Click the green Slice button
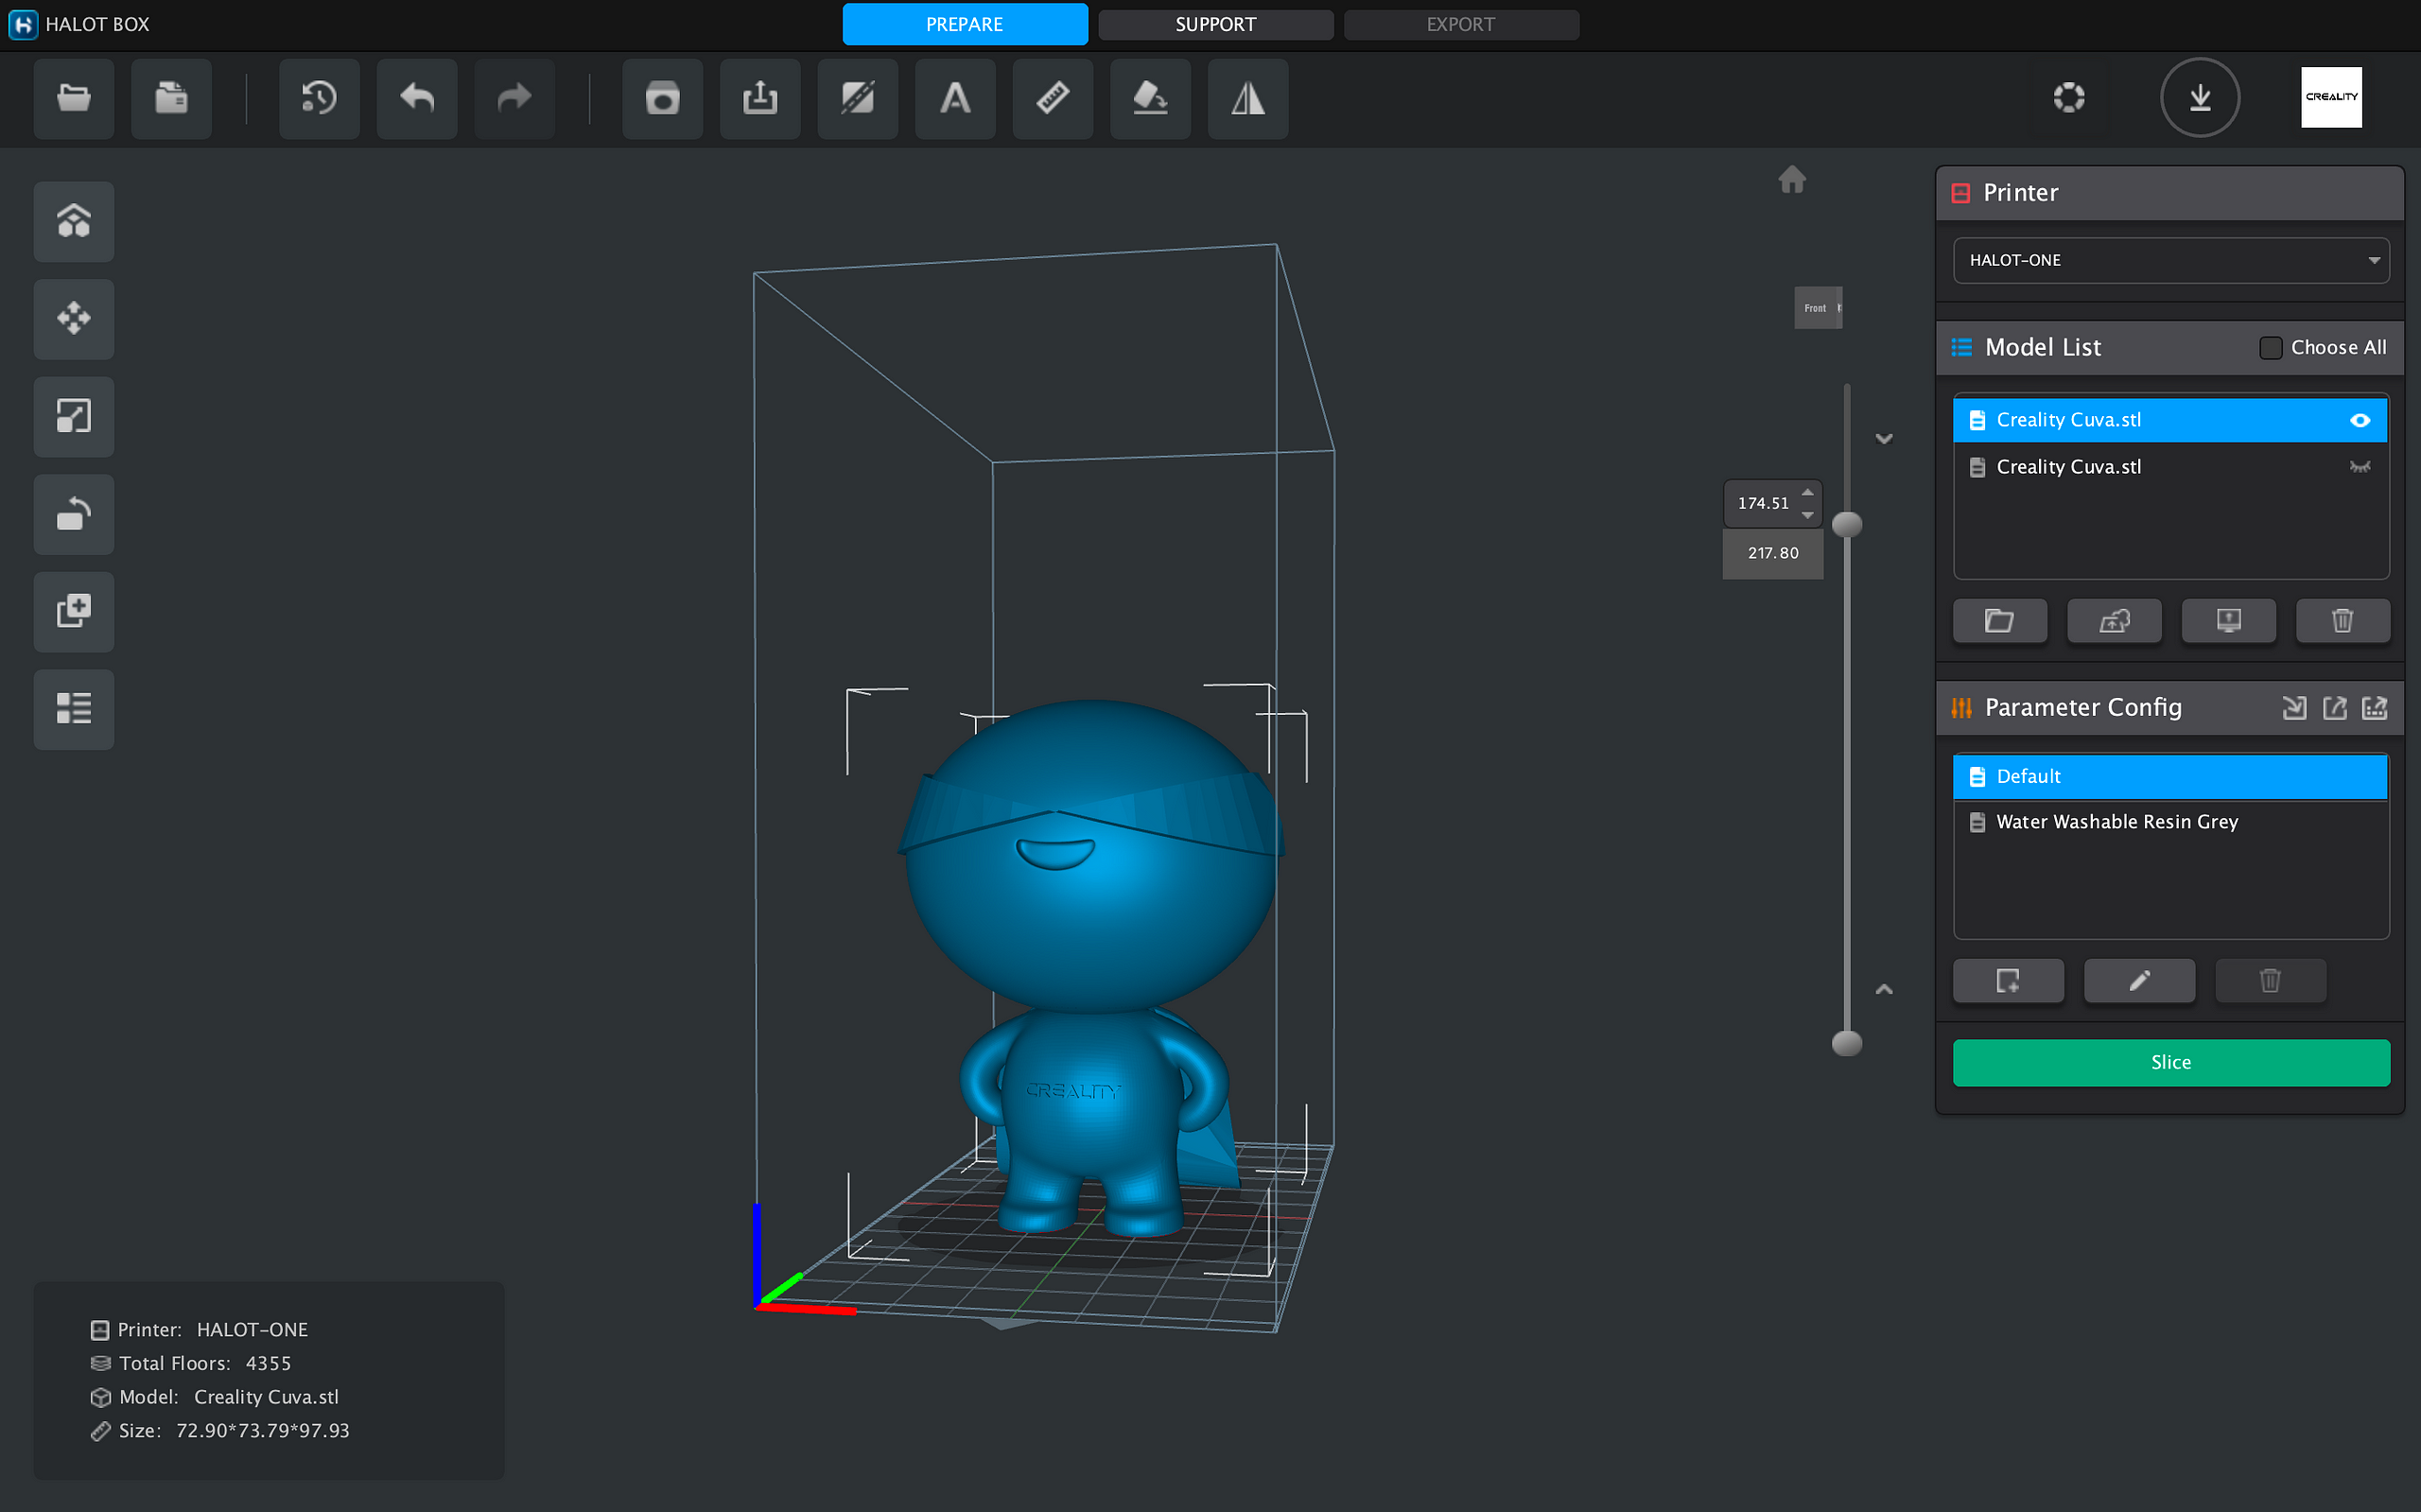2421x1512 pixels. [x=2170, y=1062]
